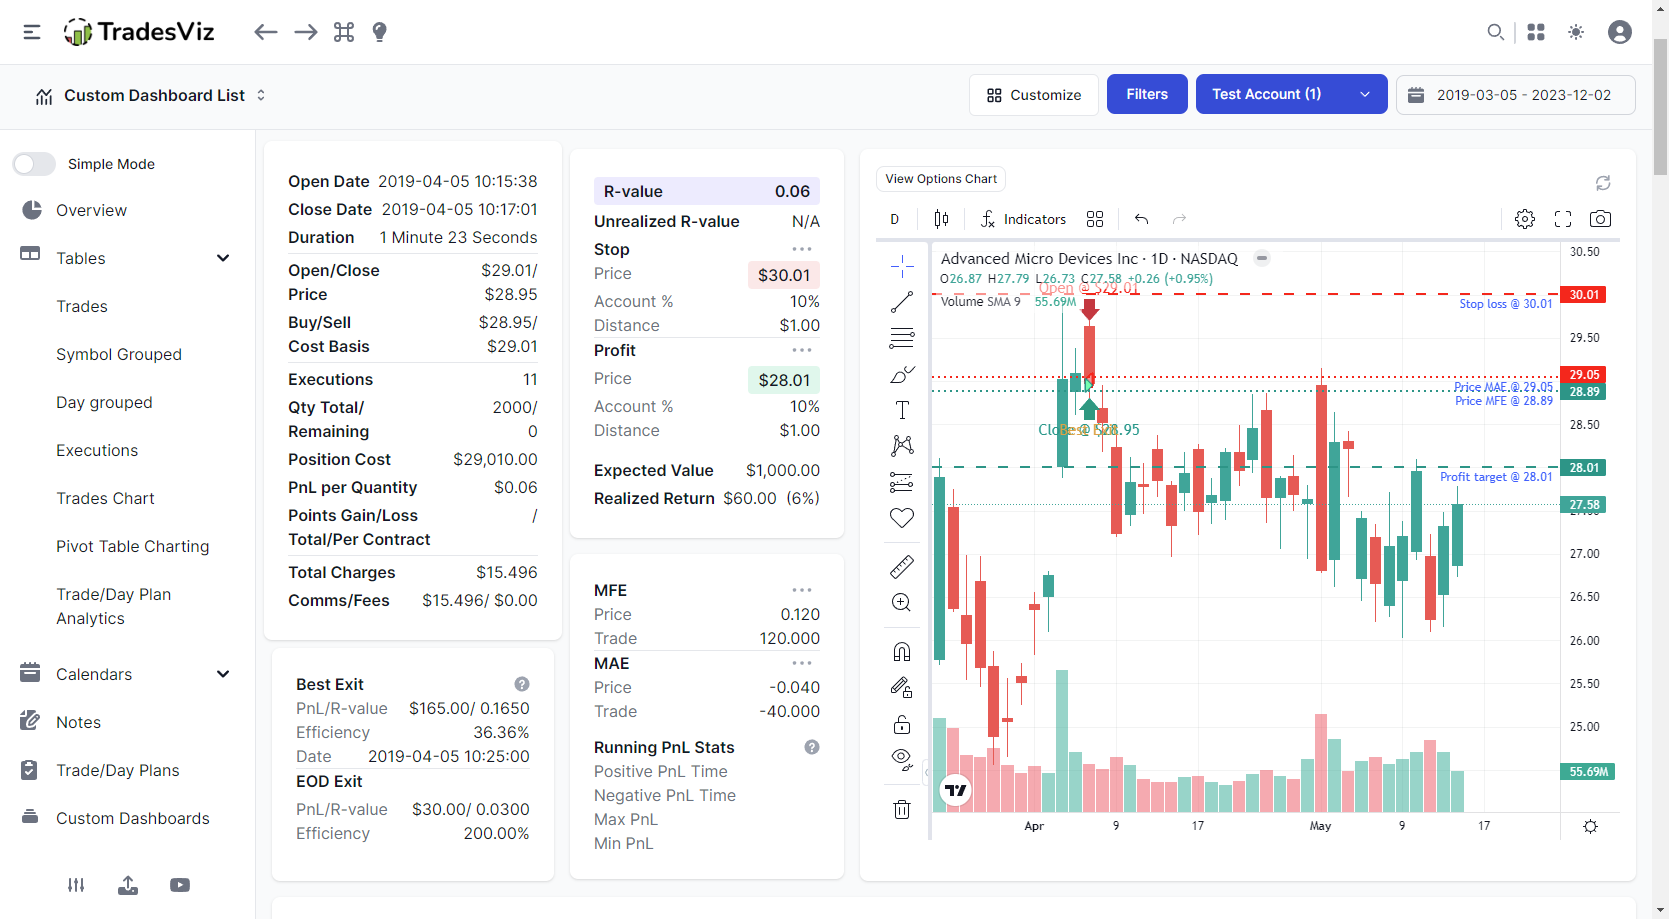Select the Fibonacci retracement lines tool
This screenshot has height=919, width=1669.
click(902, 338)
